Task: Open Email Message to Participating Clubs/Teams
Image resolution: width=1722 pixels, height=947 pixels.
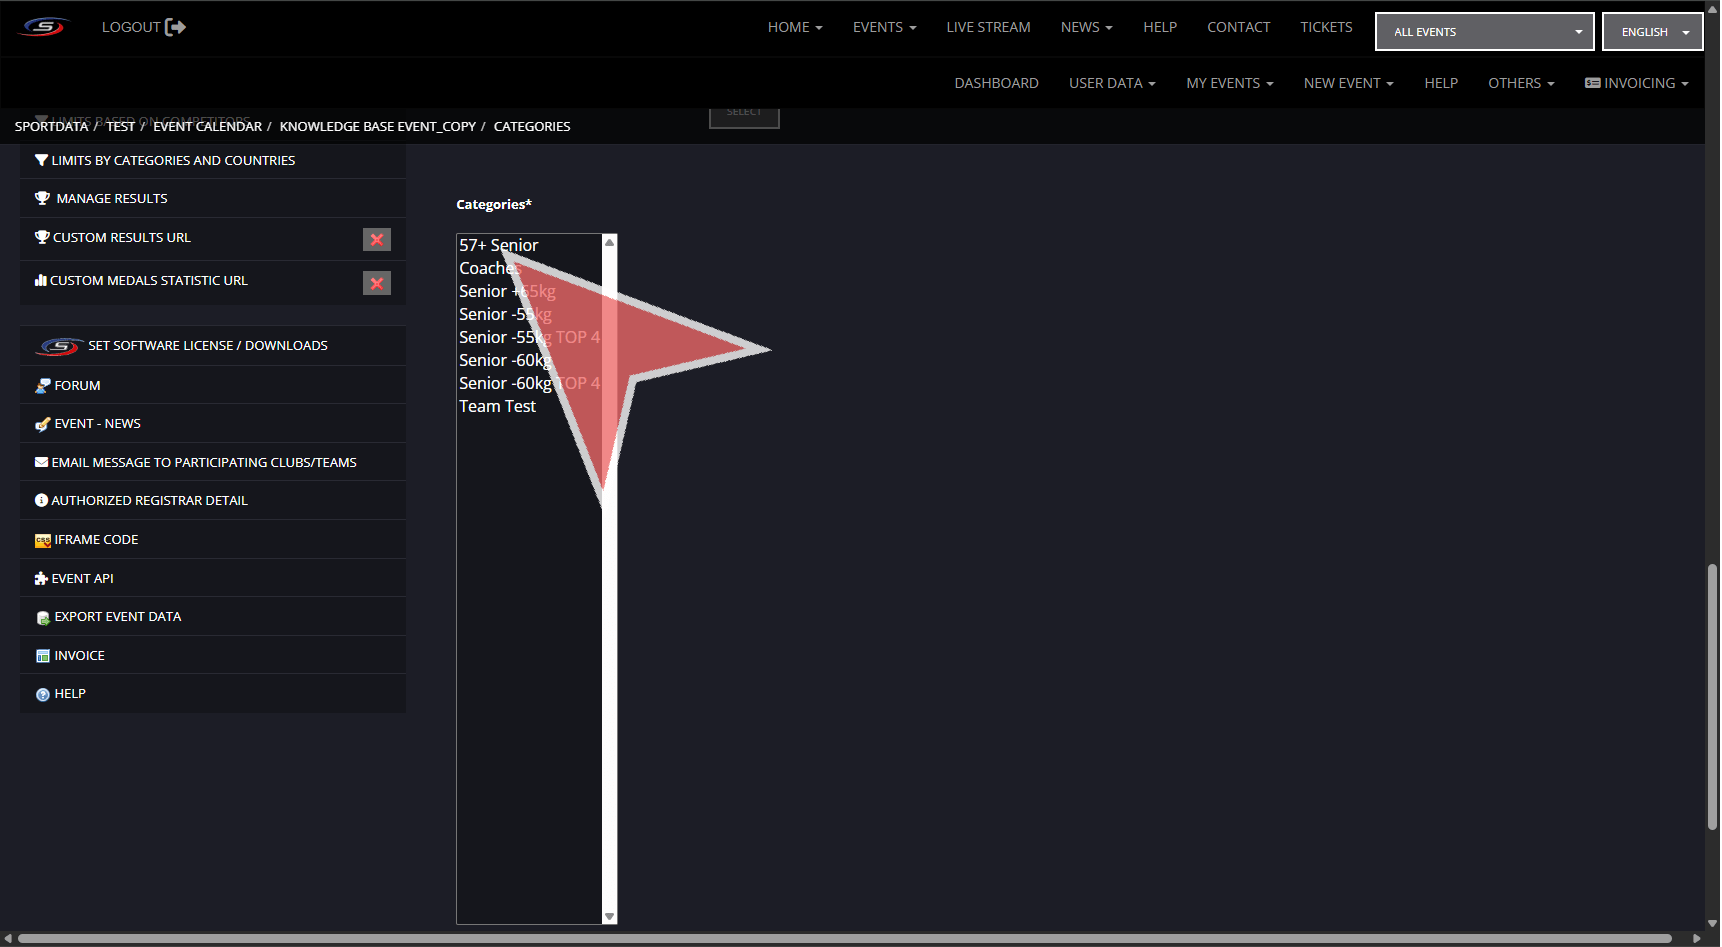Action: point(203,463)
